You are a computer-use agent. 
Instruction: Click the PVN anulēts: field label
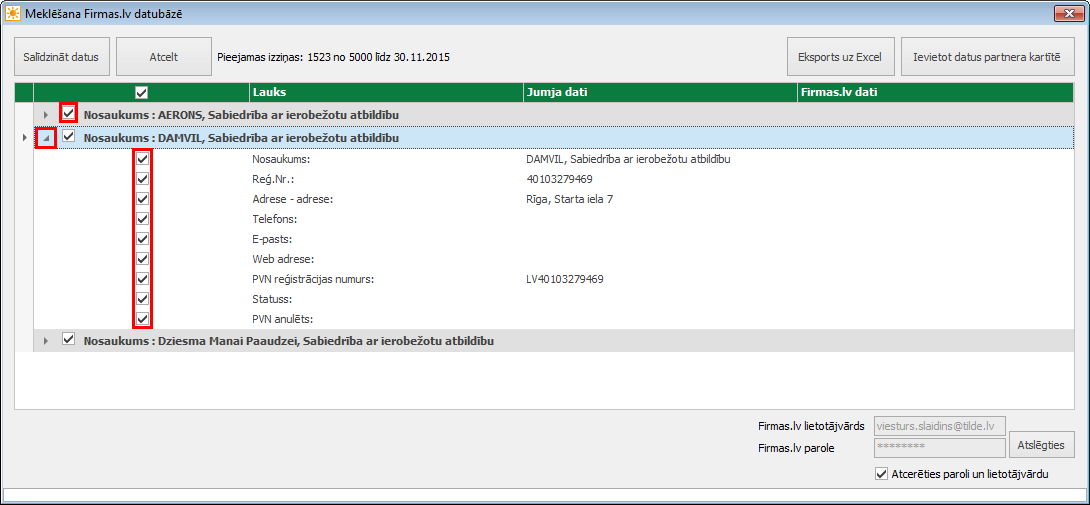pos(284,320)
